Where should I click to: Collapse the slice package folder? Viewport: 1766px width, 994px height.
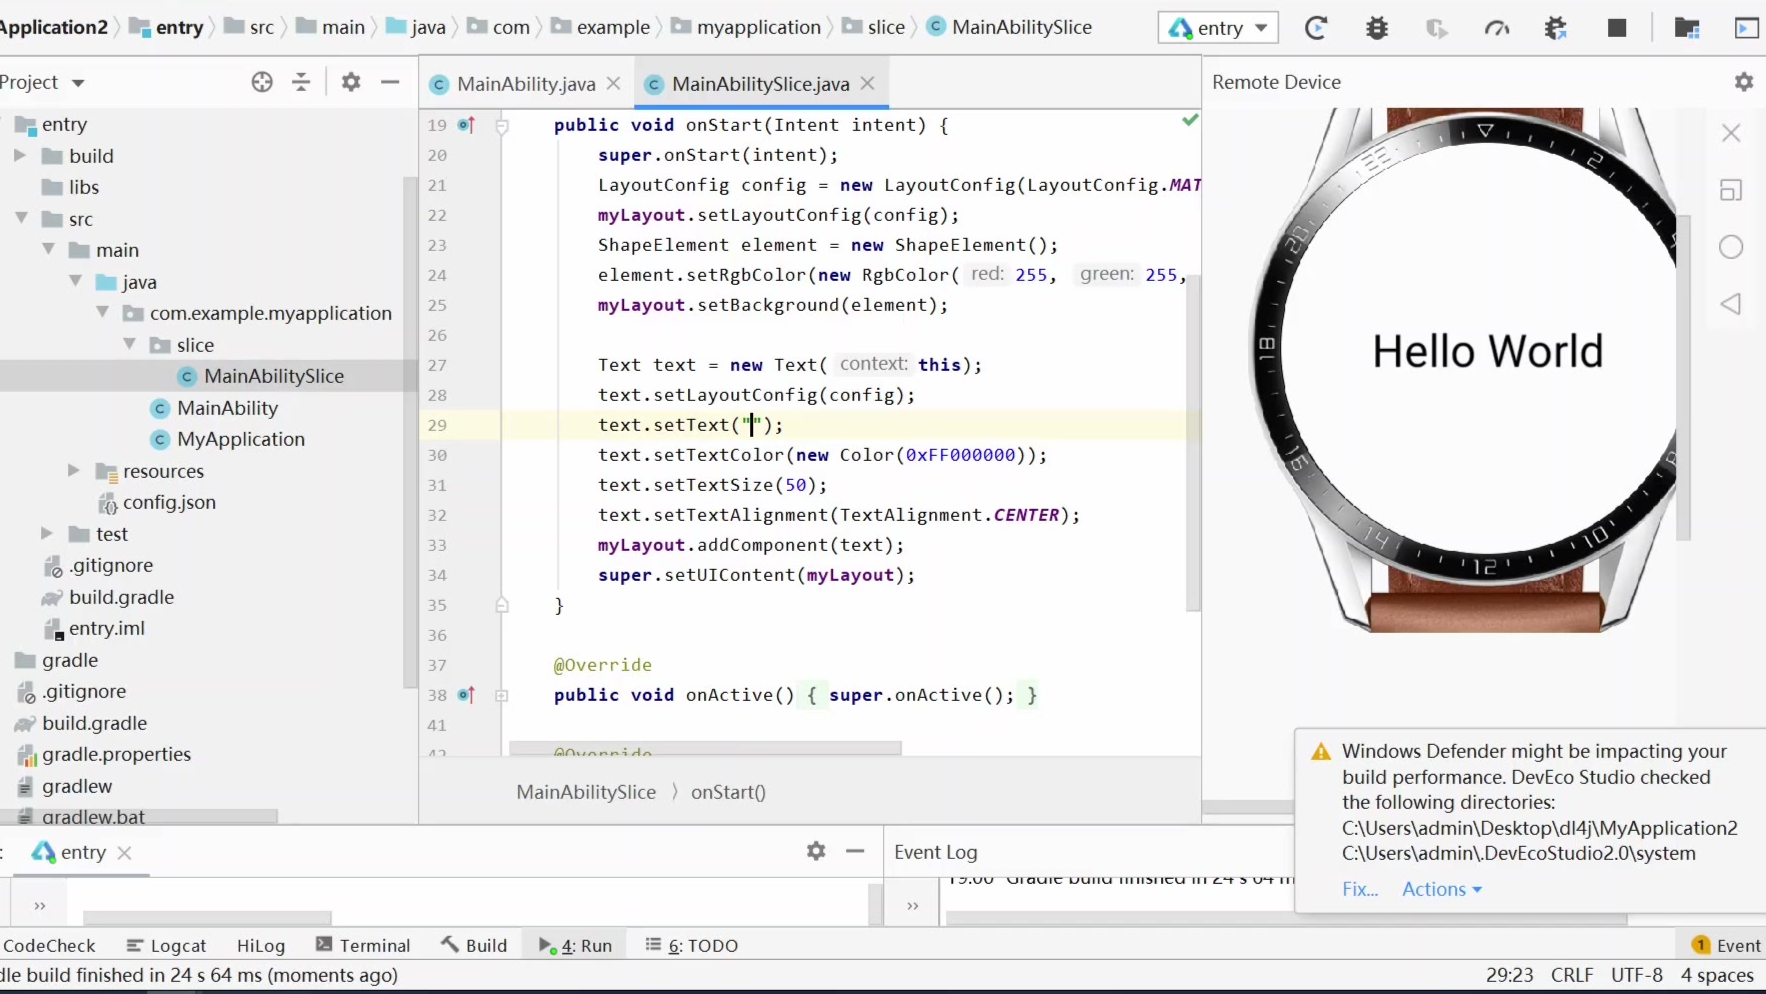click(x=130, y=344)
